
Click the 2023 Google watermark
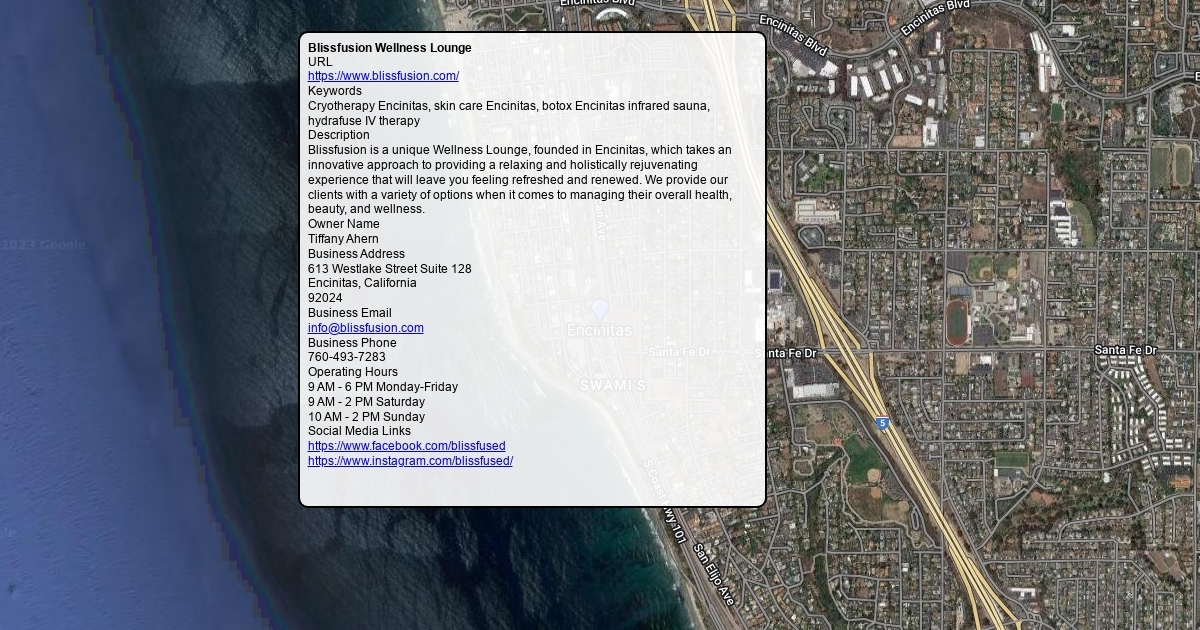(x=43, y=245)
